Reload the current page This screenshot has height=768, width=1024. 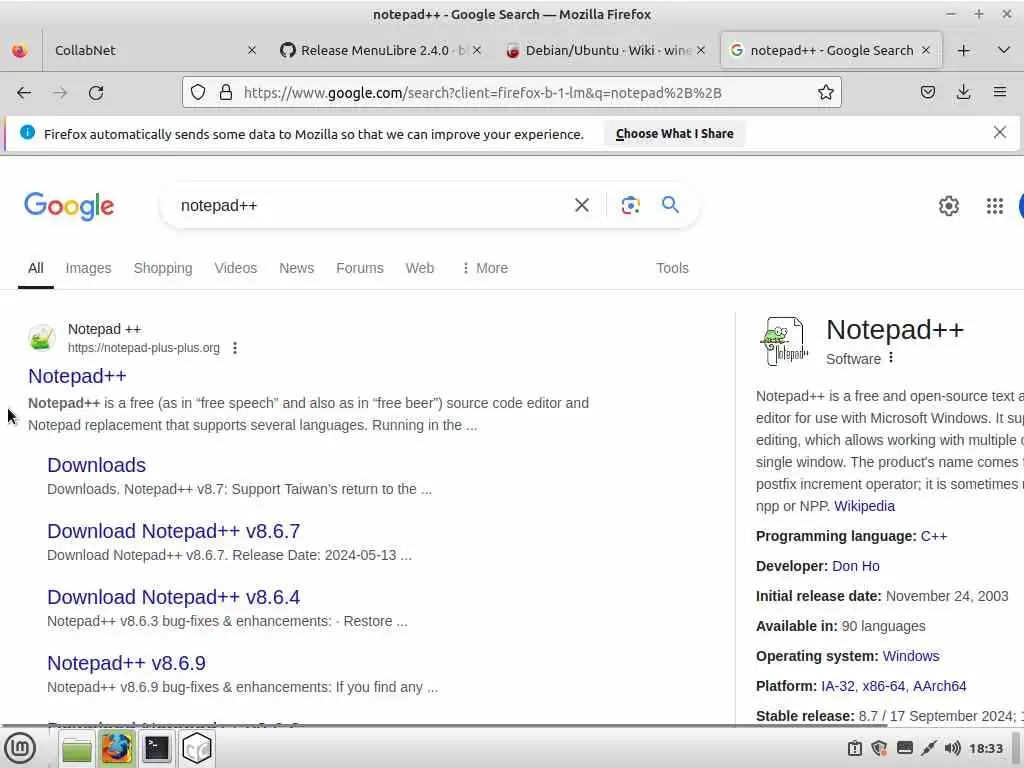[96, 93]
